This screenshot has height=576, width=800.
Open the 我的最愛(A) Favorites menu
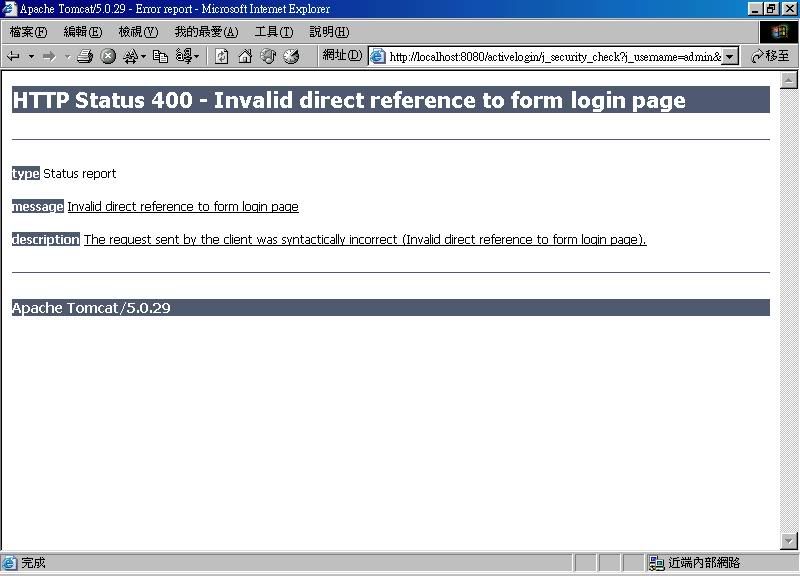pos(206,32)
